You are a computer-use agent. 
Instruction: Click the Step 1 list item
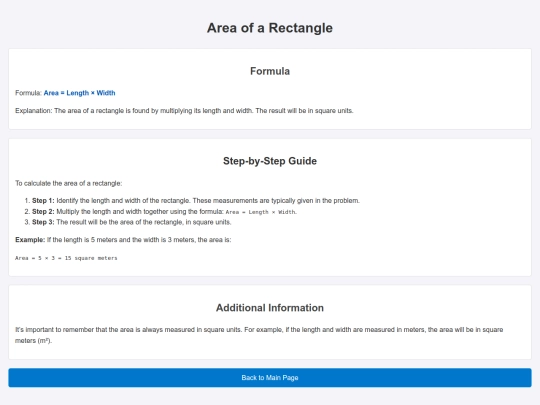(x=196, y=200)
